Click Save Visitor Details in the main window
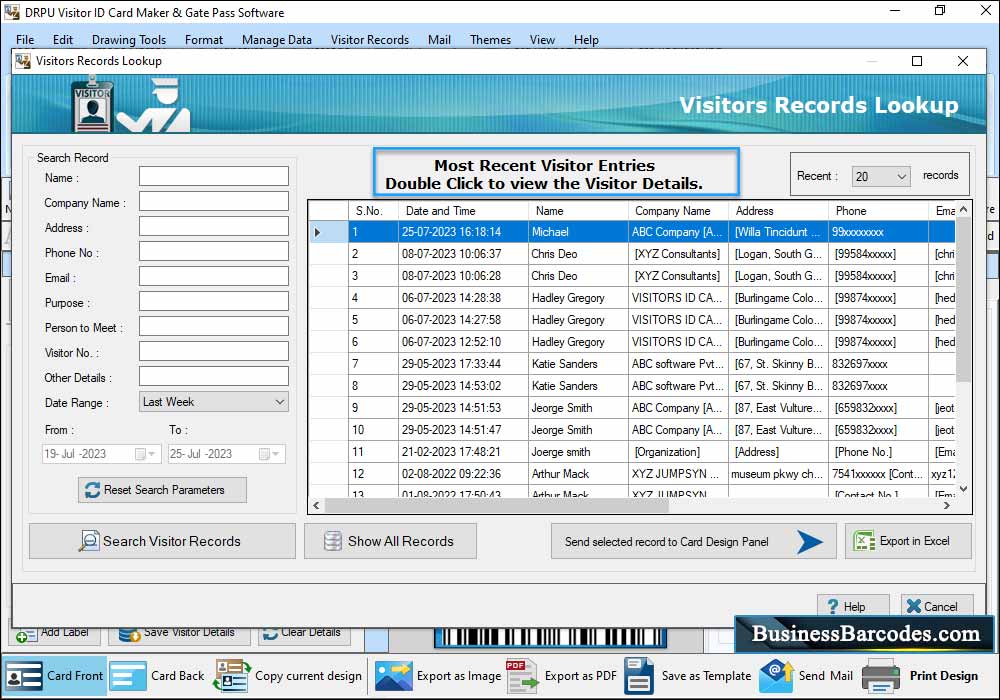1000x700 pixels. point(178,634)
